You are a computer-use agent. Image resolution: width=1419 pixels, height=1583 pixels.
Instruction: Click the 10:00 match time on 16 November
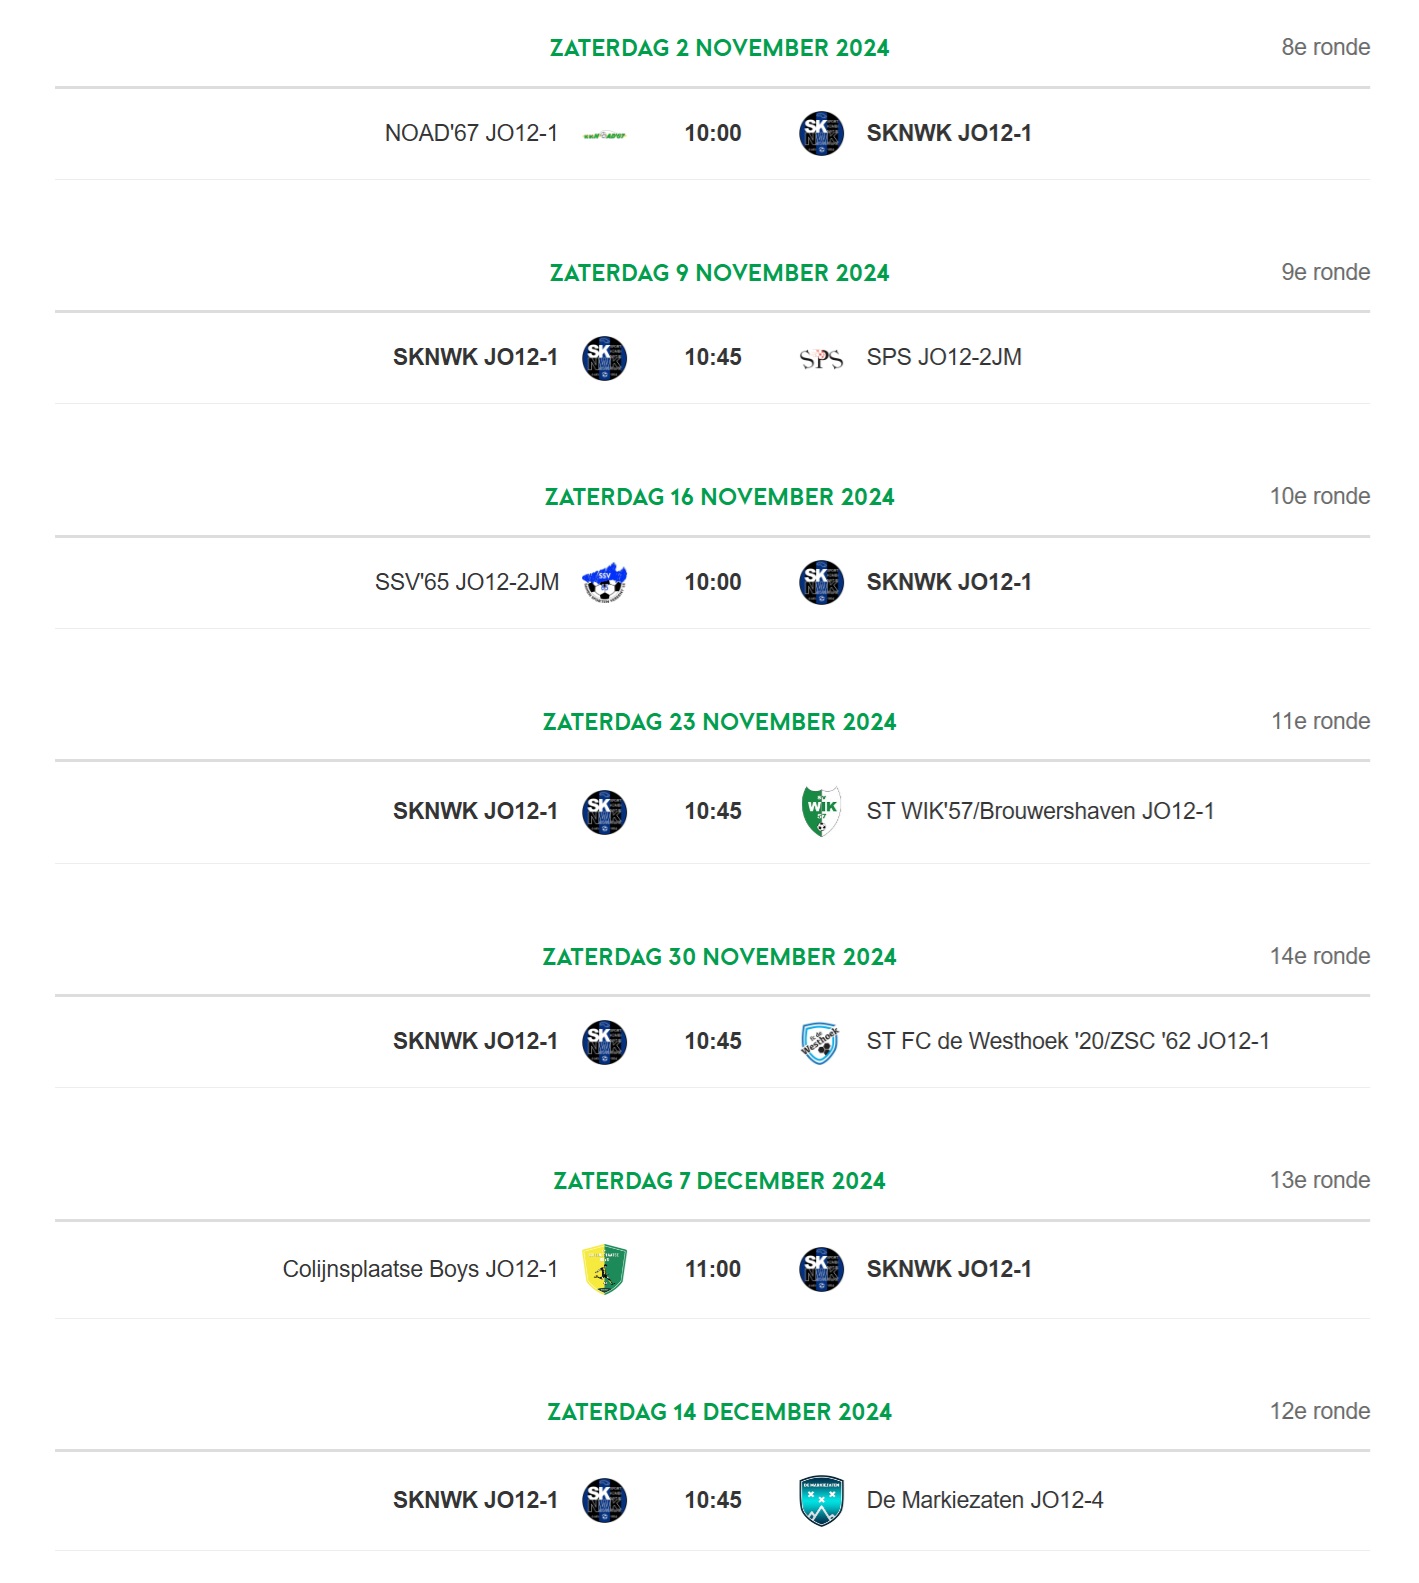click(713, 582)
